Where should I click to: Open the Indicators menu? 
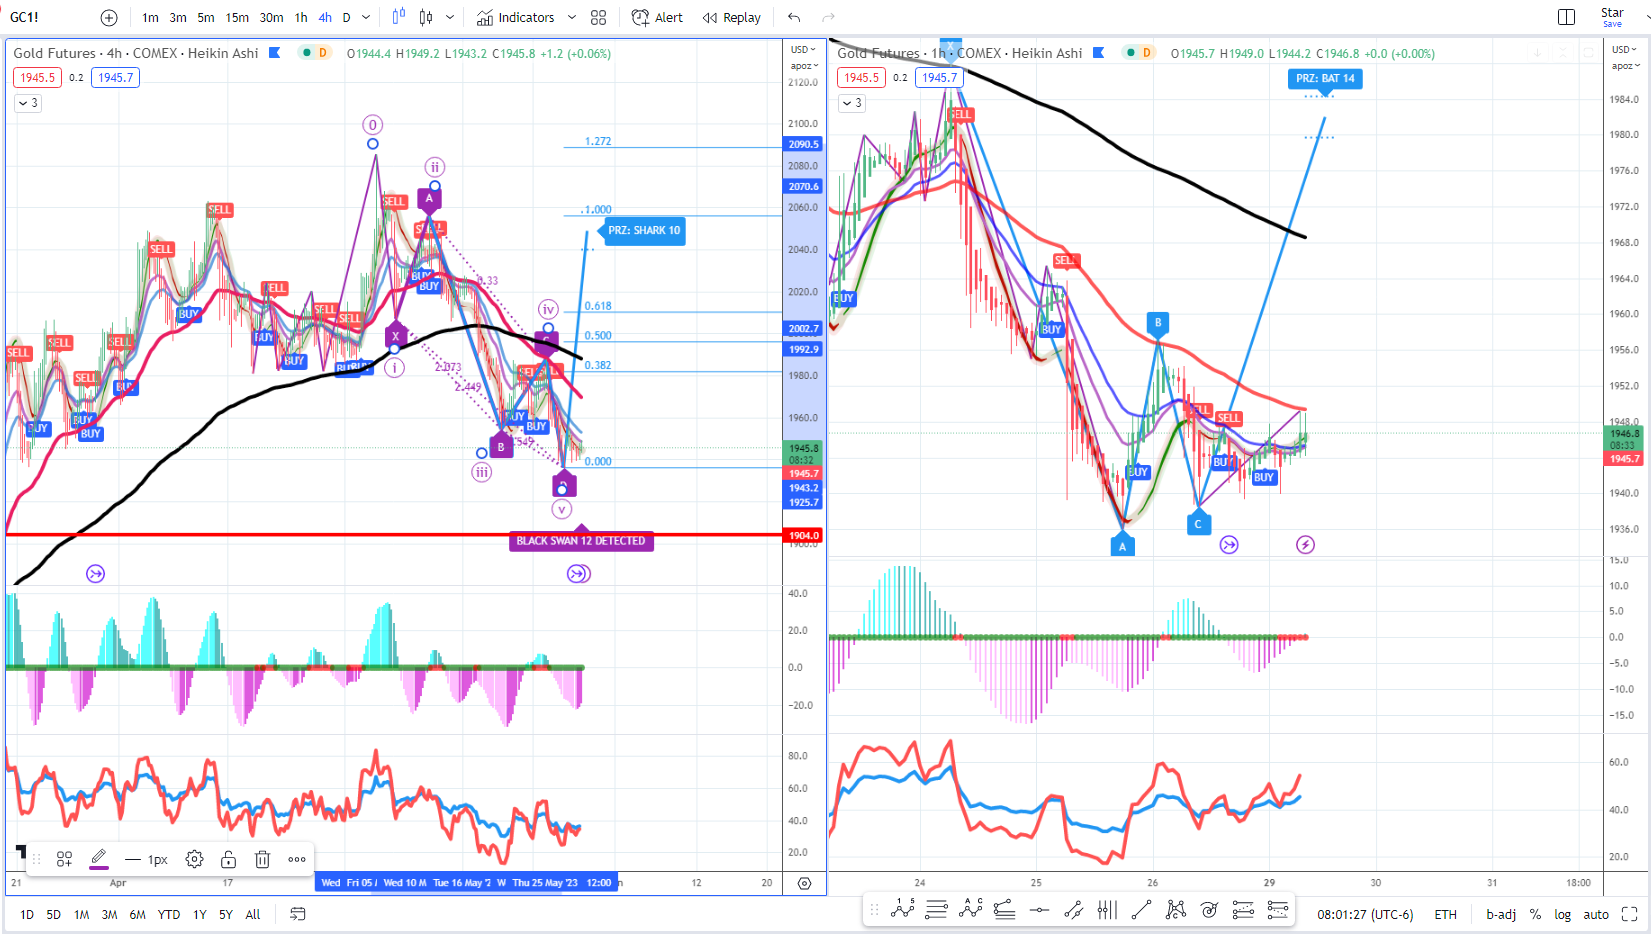click(x=515, y=17)
